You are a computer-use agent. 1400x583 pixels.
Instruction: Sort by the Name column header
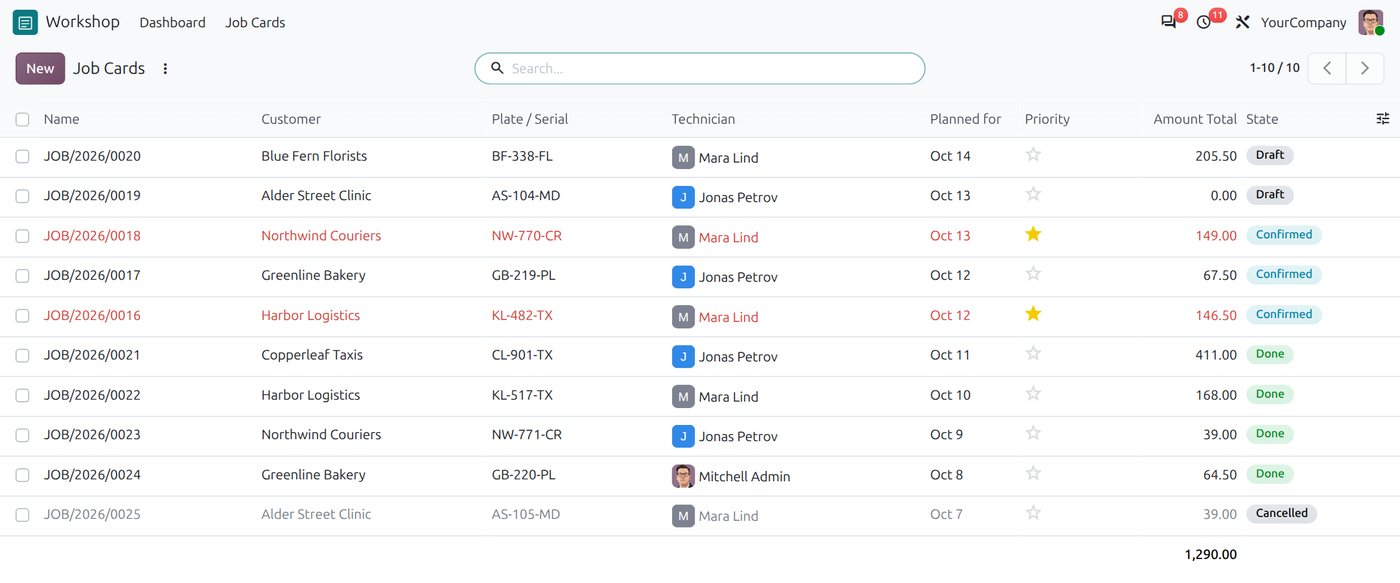(61, 119)
